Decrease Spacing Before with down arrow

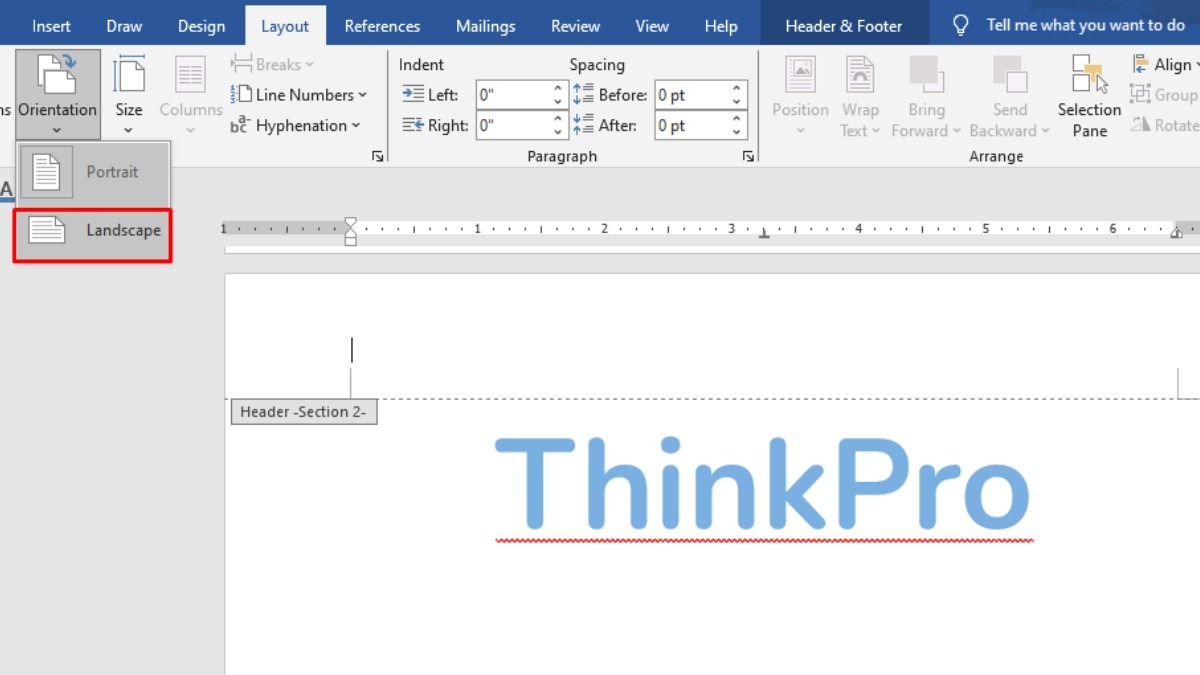[738, 102]
